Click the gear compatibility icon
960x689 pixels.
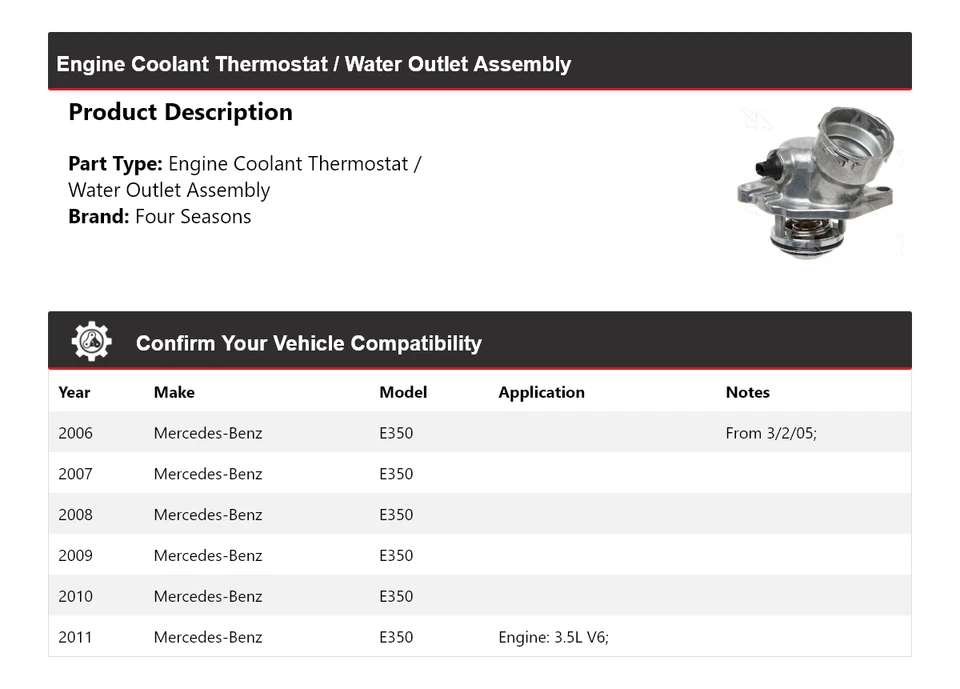click(x=91, y=342)
